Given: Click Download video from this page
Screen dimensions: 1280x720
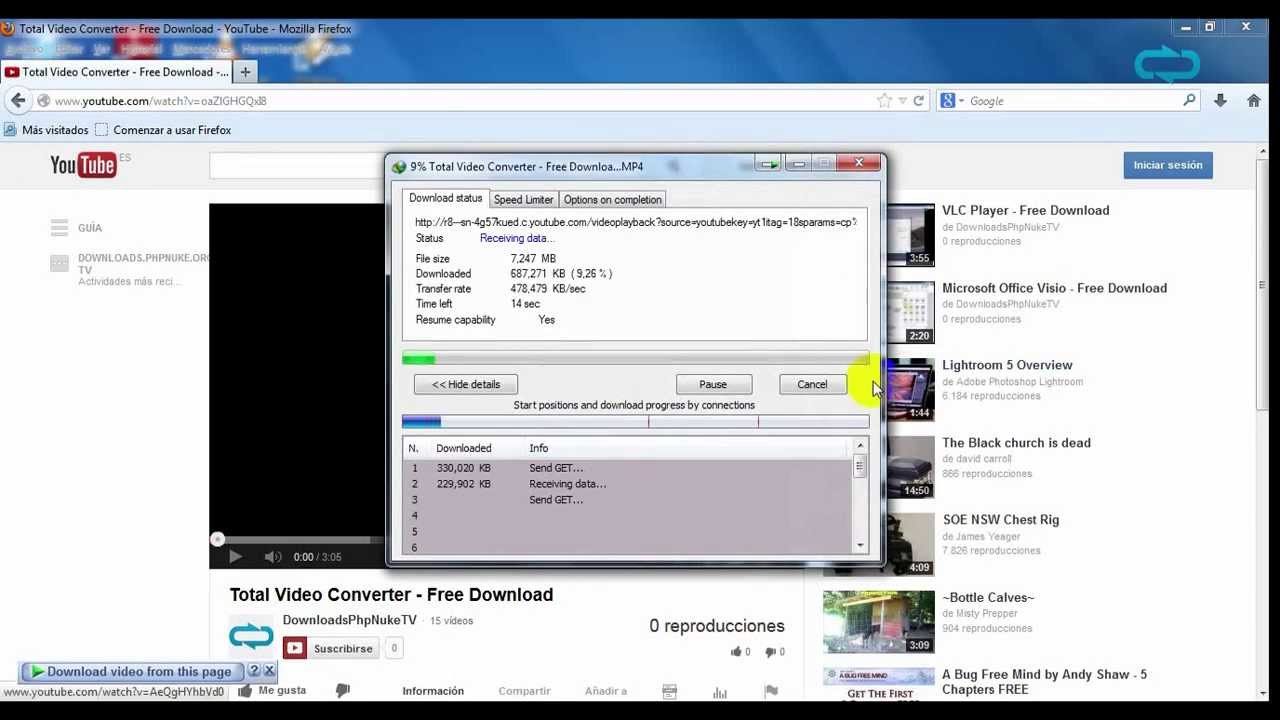Looking at the screenshot, I should 132,671.
